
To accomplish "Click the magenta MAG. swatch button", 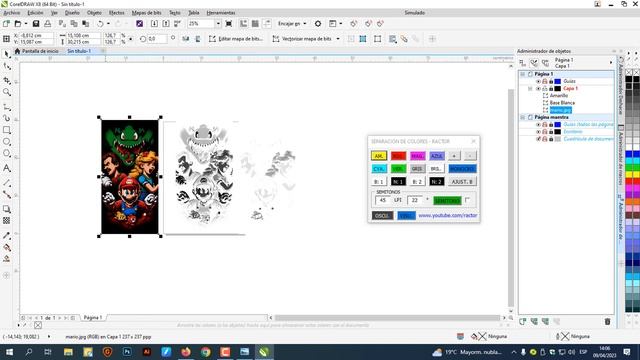I will (x=417, y=156).
